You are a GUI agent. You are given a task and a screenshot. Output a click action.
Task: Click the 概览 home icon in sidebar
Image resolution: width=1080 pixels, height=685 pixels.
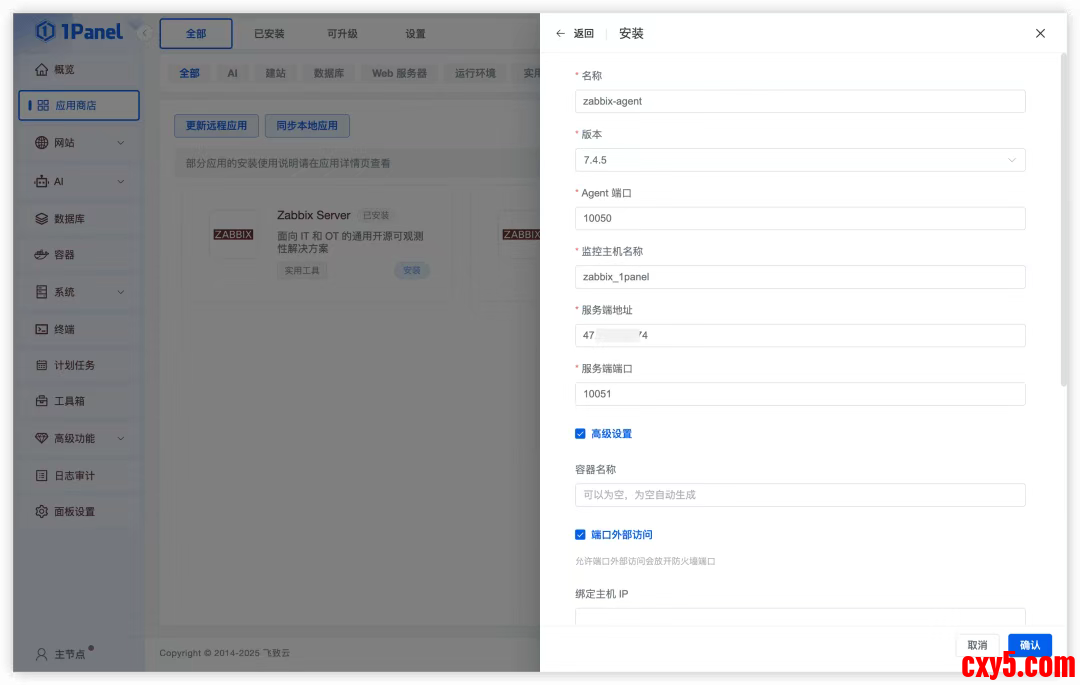click(x=41, y=70)
